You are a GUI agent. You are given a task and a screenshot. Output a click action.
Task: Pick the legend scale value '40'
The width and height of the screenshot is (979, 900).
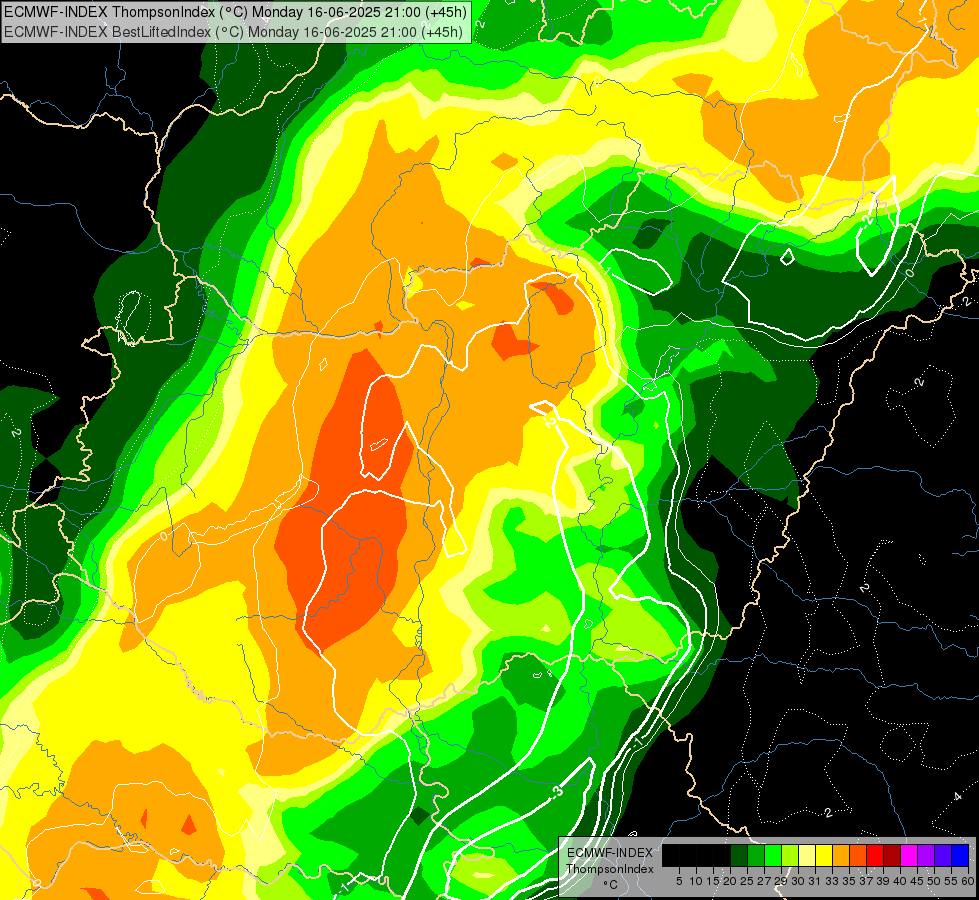pyautogui.click(x=900, y=881)
